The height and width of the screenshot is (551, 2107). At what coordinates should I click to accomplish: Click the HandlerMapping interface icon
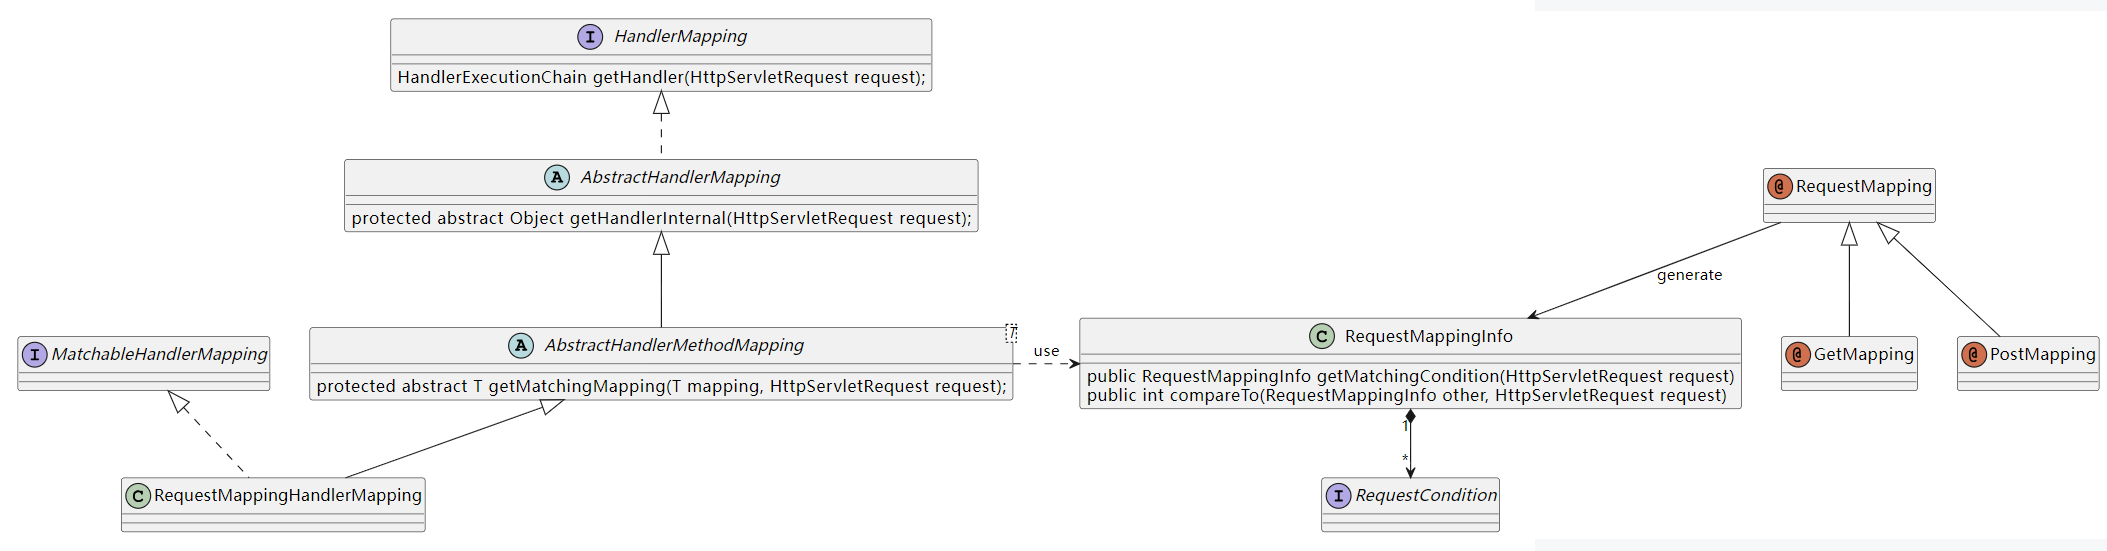590,37
